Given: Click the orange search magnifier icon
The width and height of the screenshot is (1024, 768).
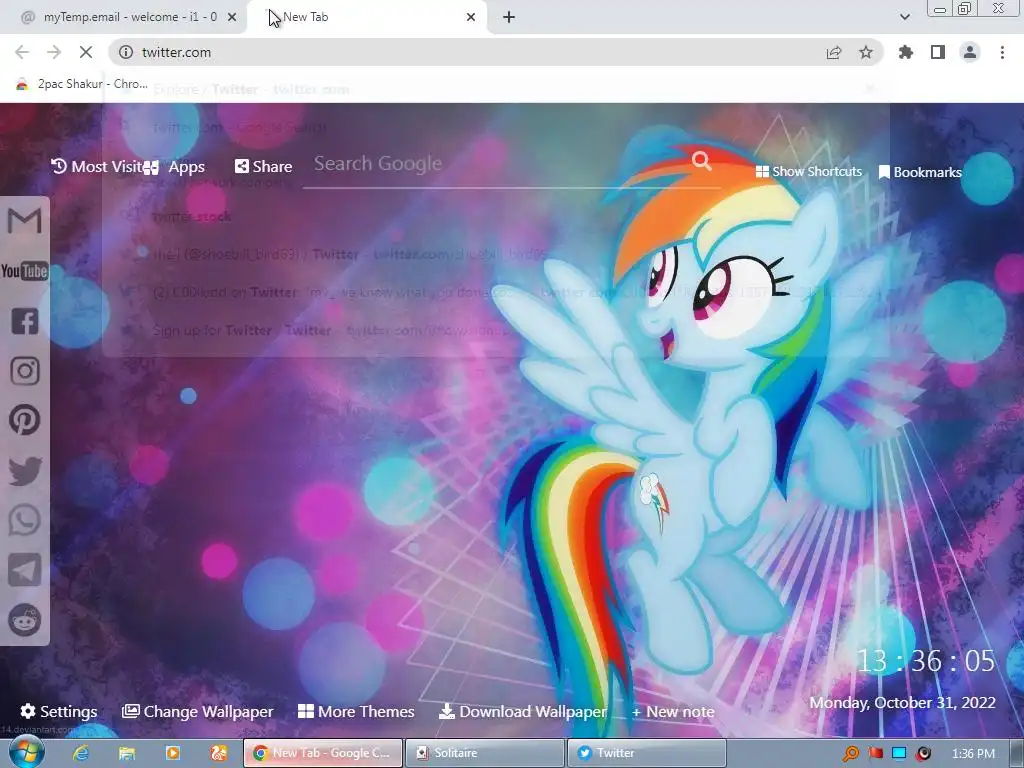Looking at the screenshot, I should (701, 161).
